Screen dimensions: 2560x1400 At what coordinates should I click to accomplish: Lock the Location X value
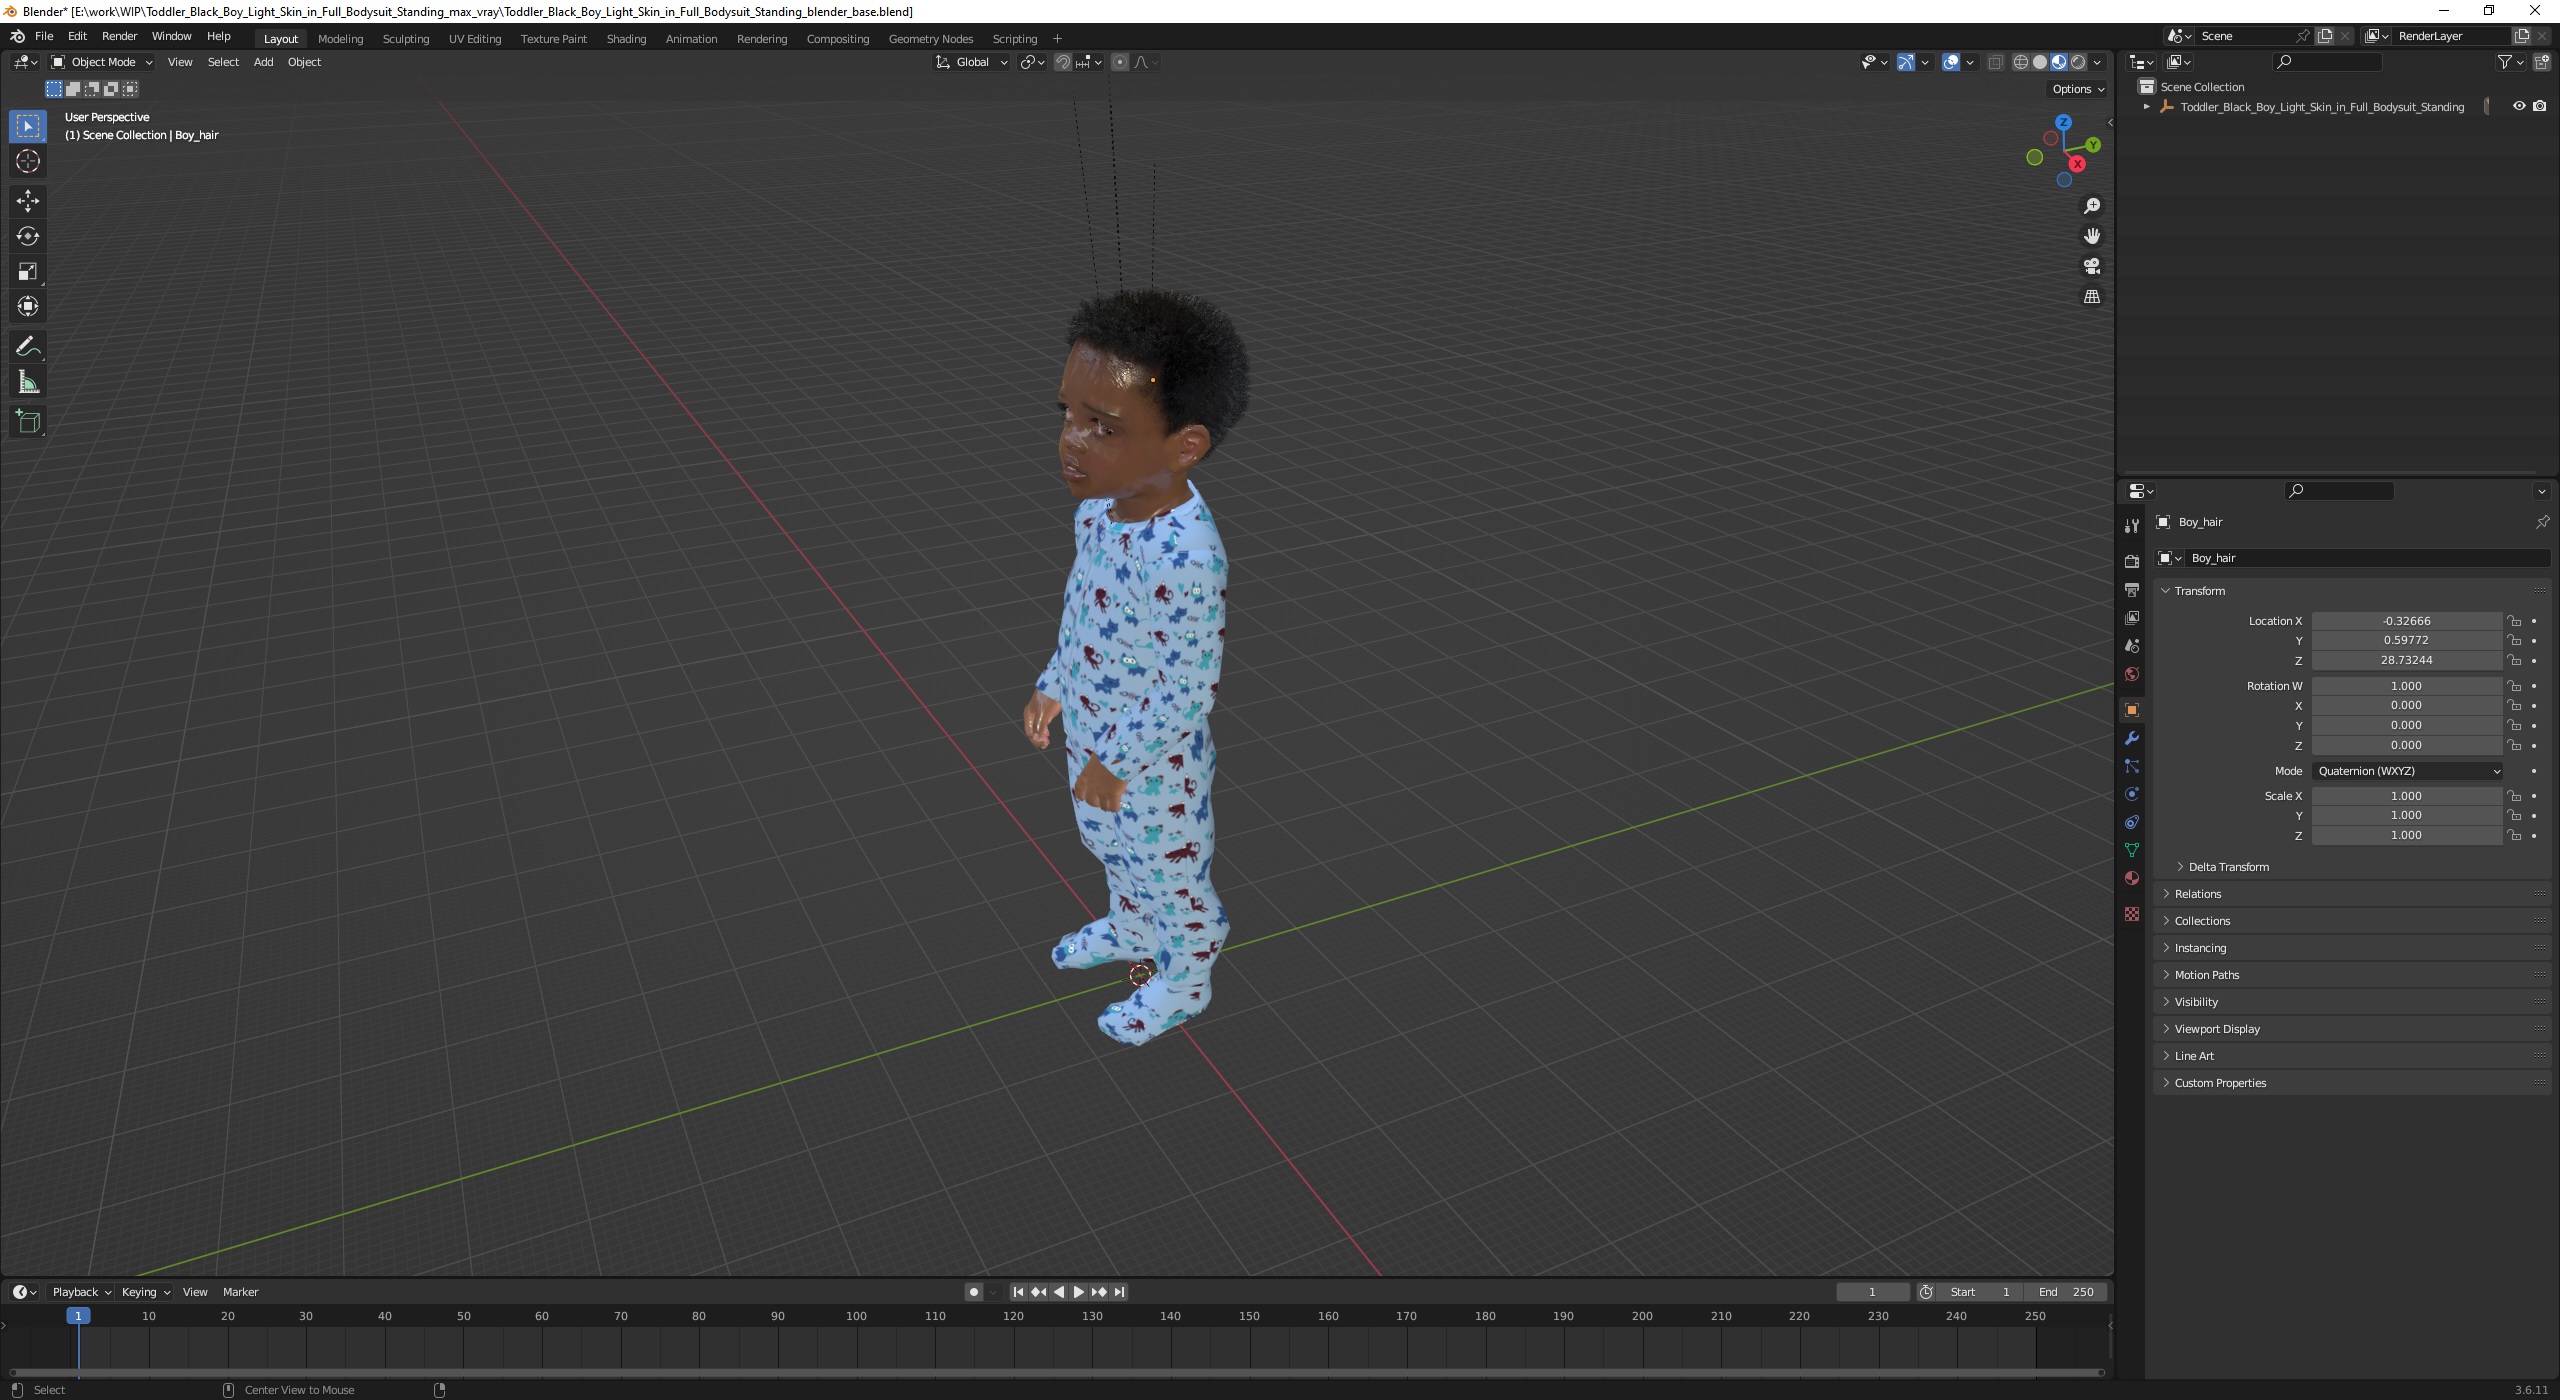[x=2514, y=621]
